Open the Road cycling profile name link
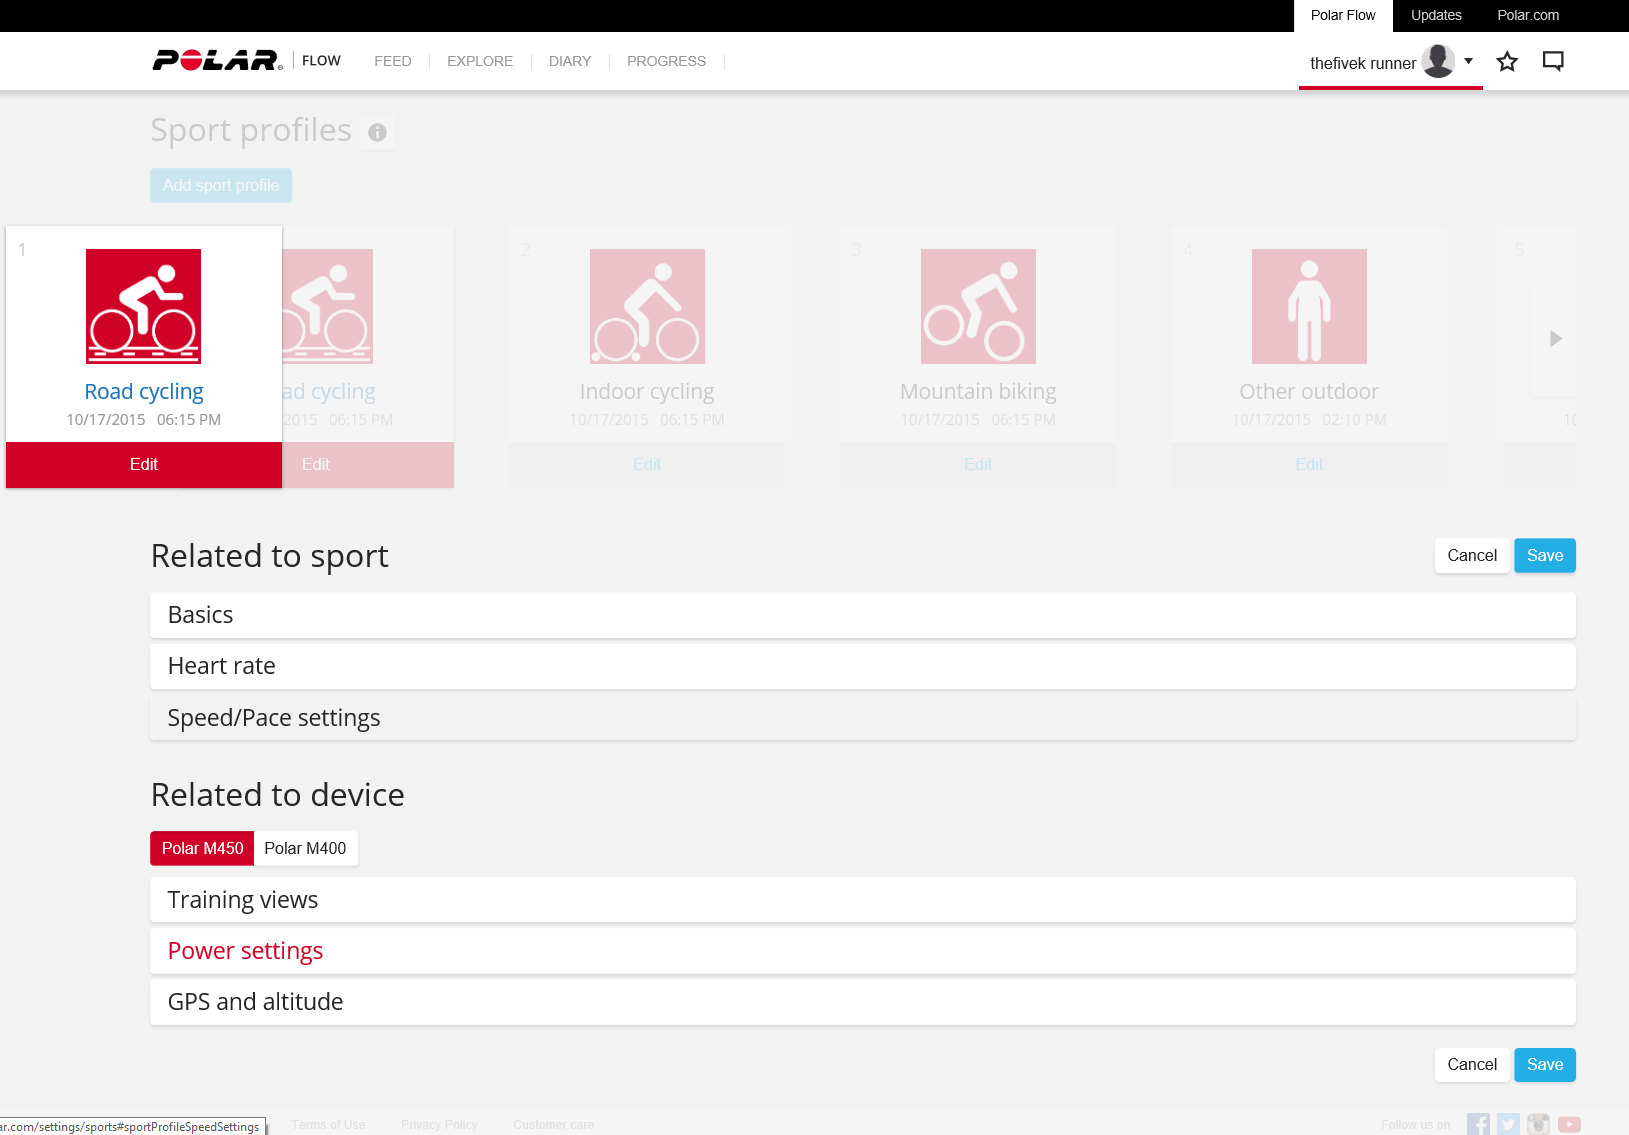The image size is (1629, 1135). (x=144, y=392)
